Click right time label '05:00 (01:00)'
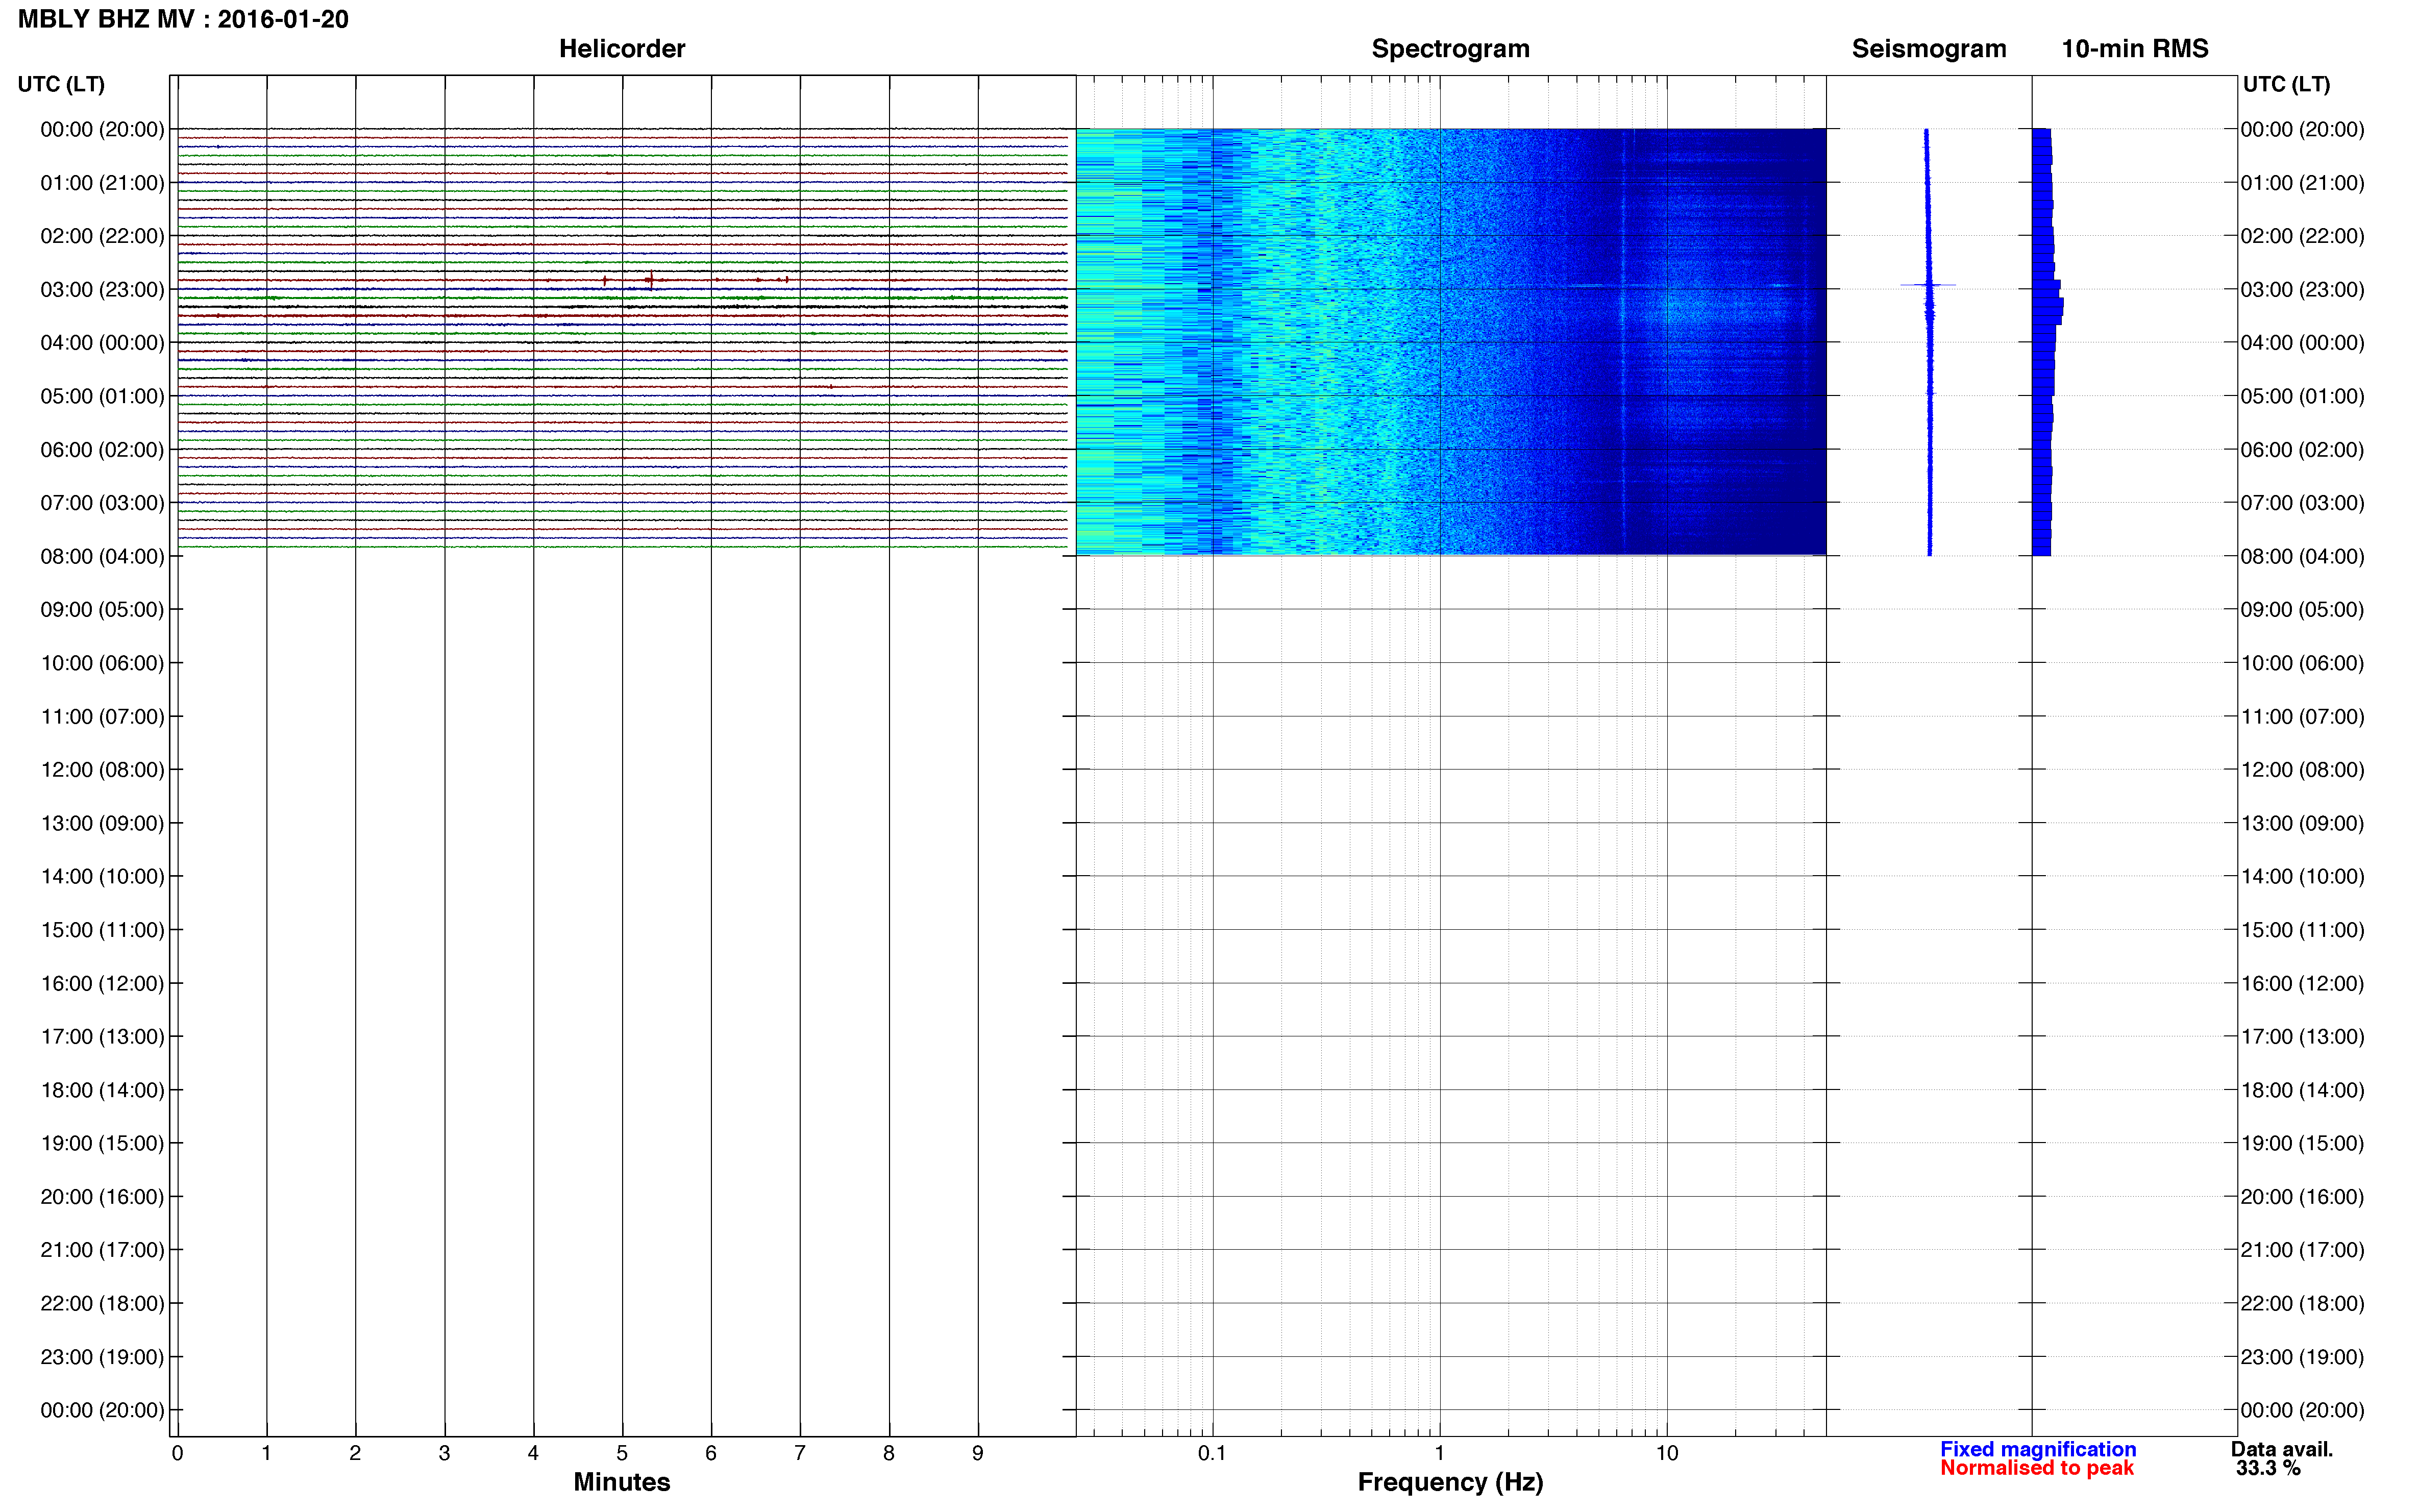The image size is (2419, 1512). [2302, 396]
